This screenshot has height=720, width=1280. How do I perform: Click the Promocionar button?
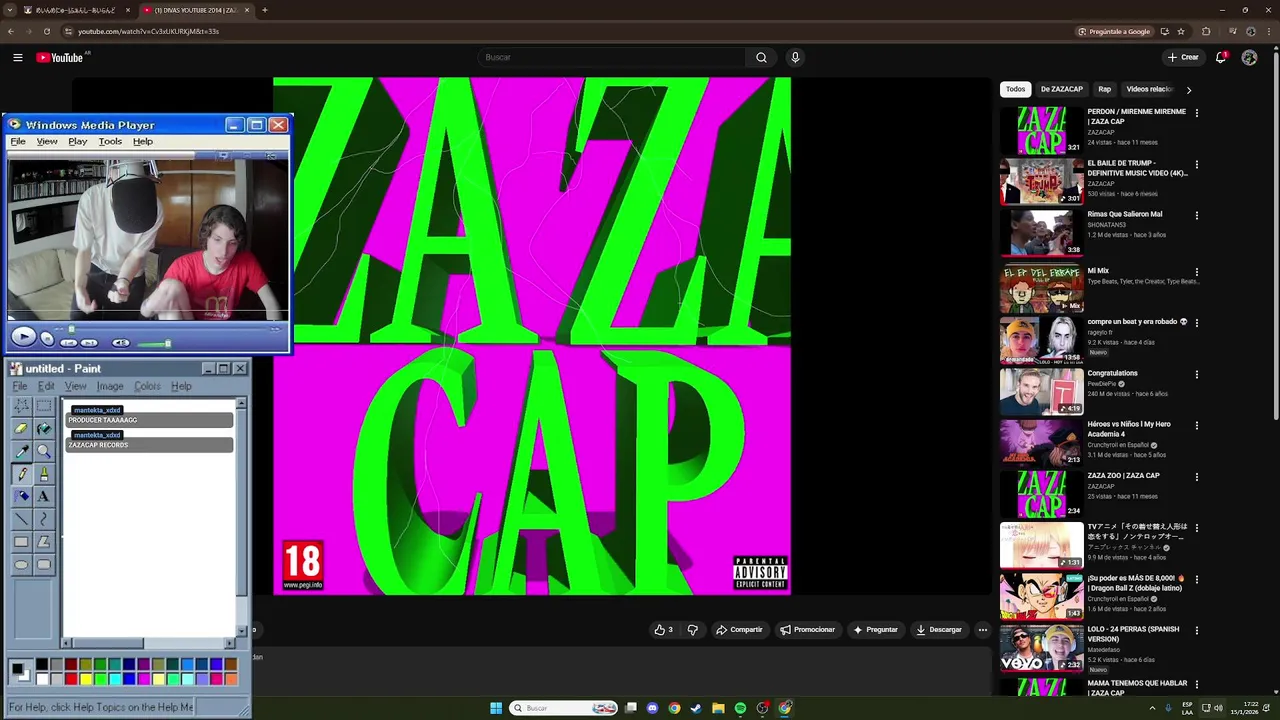pyautogui.click(x=807, y=630)
